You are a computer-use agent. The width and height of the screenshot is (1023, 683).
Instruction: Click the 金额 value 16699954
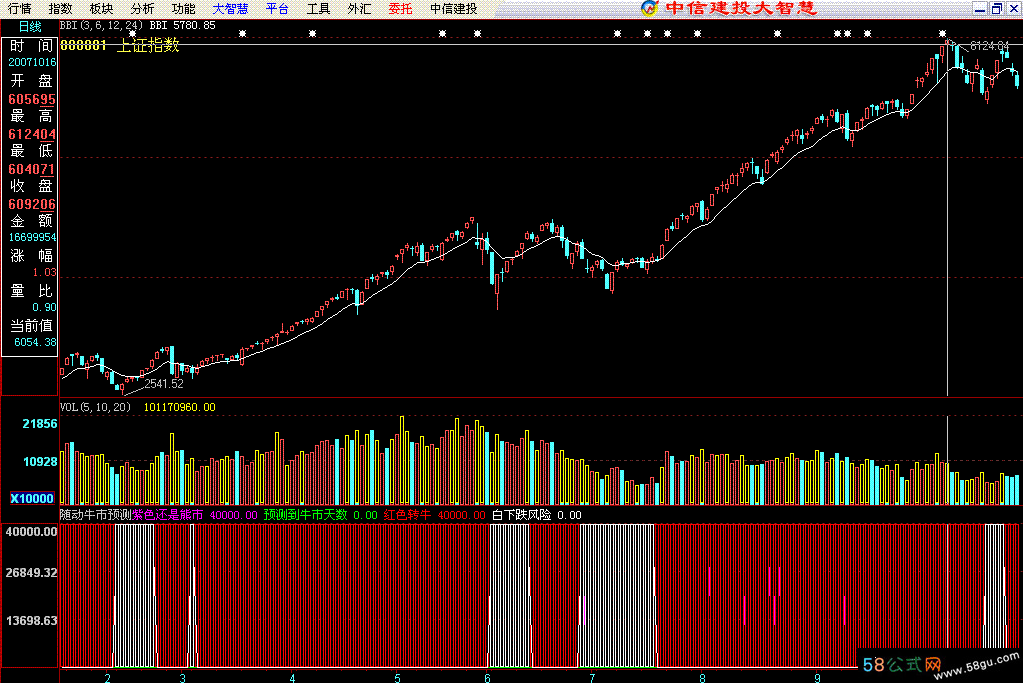(x=32, y=237)
